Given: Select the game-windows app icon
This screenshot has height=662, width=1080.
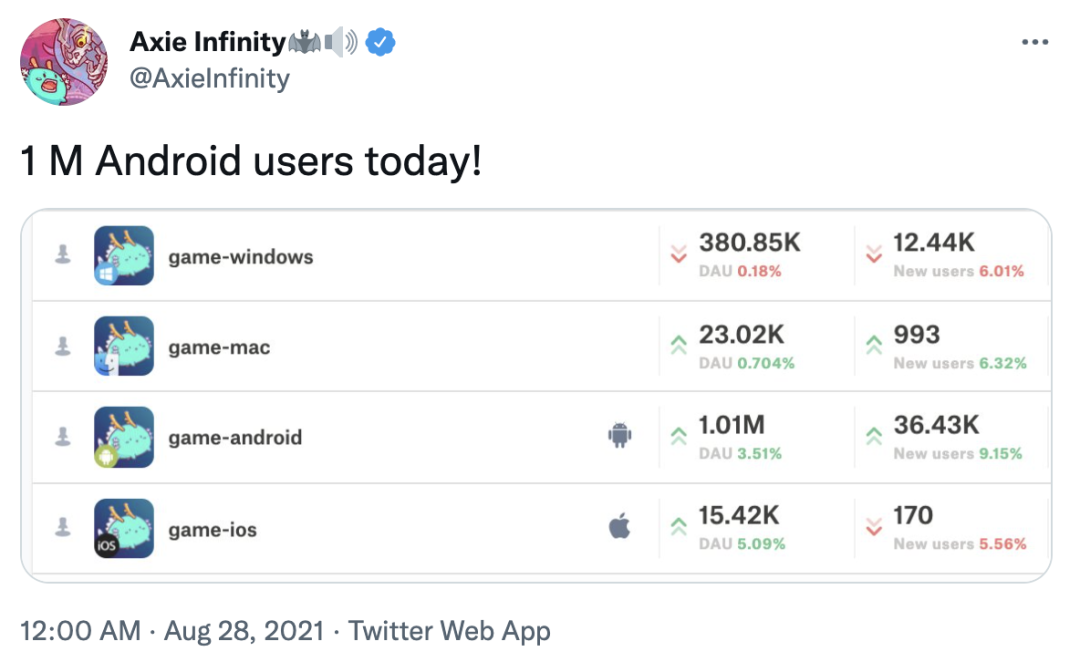Looking at the screenshot, I should [x=124, y=256].
